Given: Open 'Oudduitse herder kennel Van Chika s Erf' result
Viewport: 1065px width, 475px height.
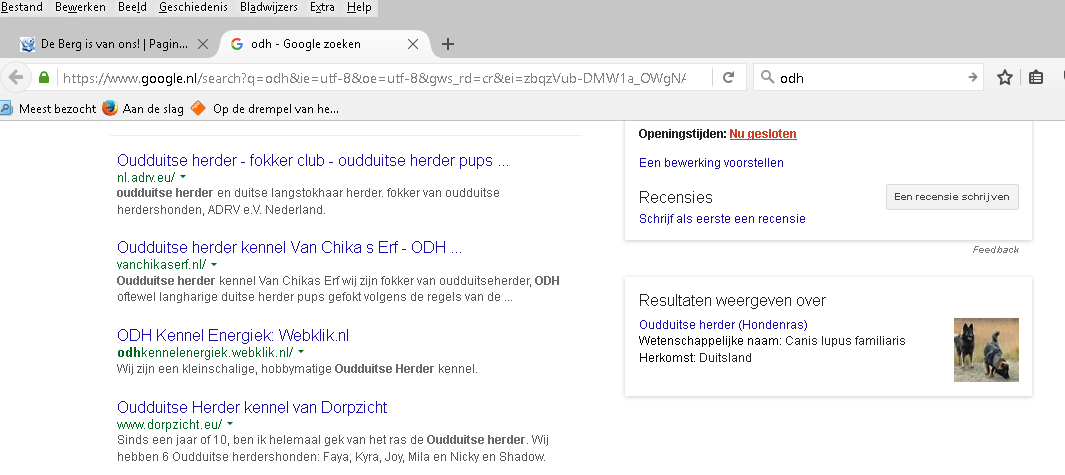Looking at the screenshot, I should pos(289,247).
